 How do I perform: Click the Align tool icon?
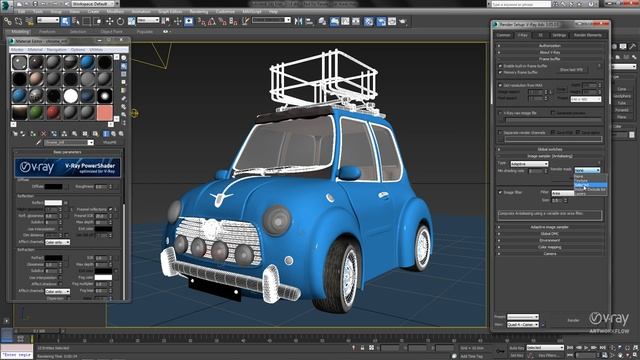pos(309,21)
